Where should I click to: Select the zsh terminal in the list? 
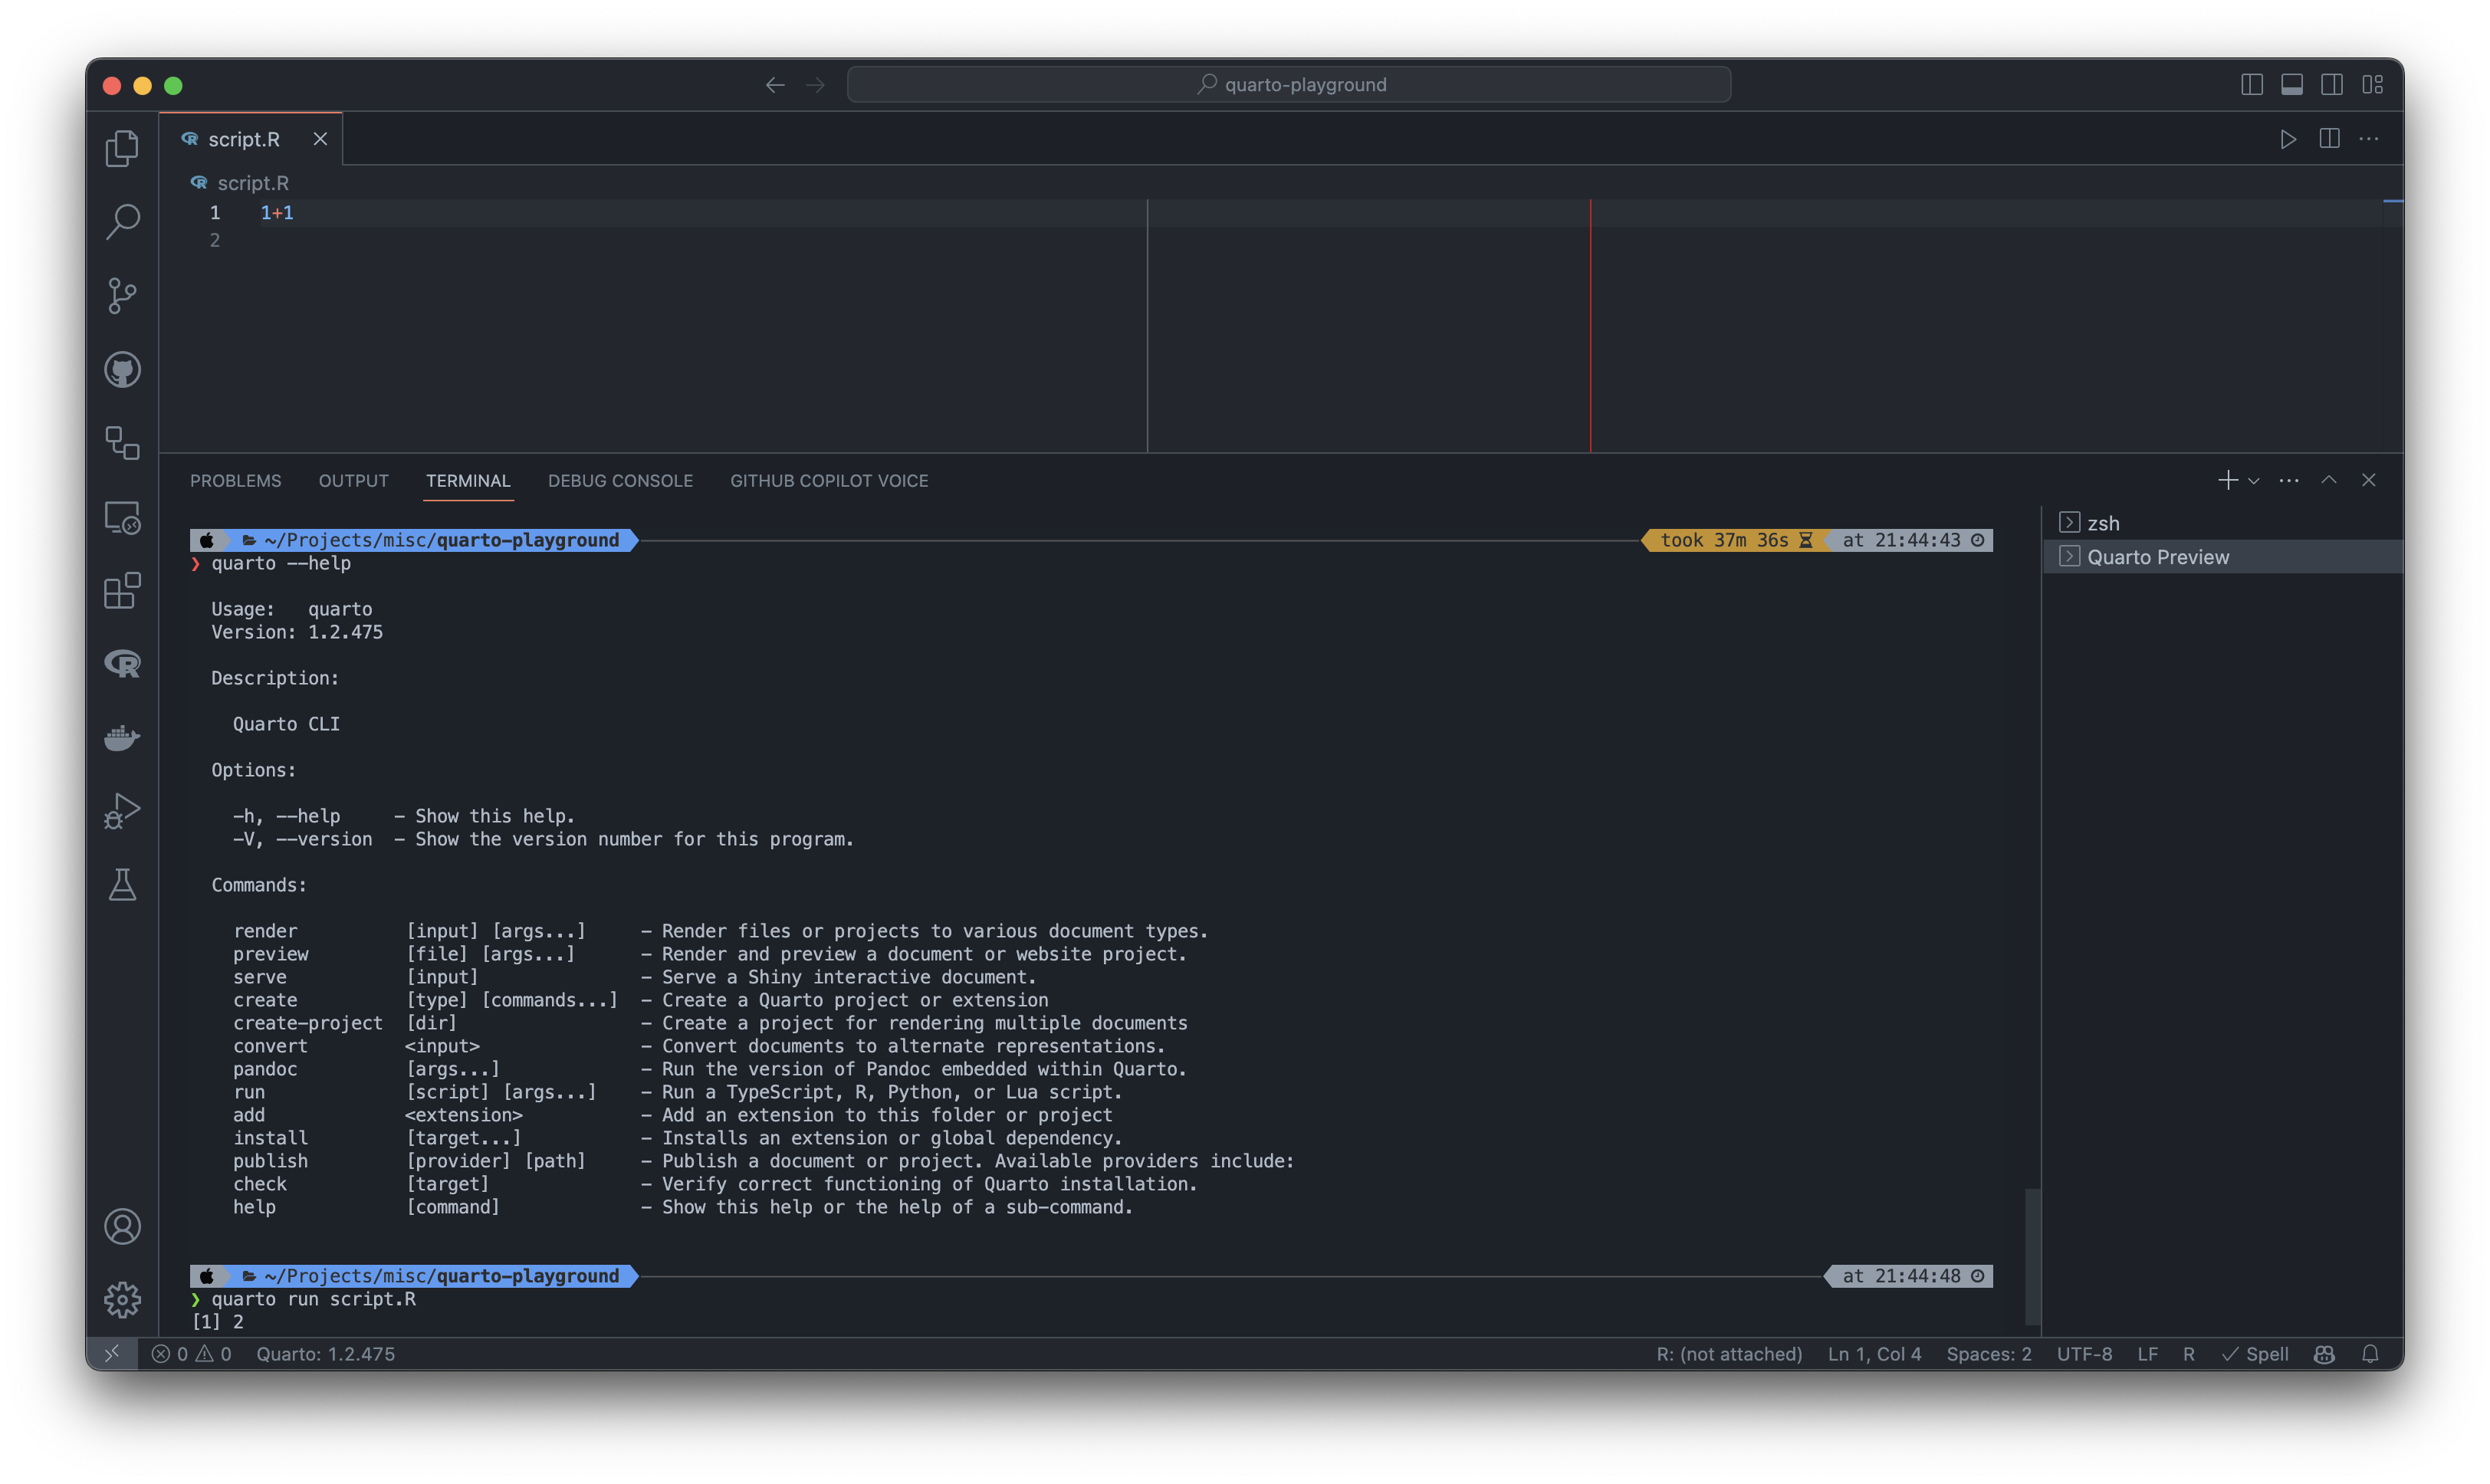tap(2222, 523)
